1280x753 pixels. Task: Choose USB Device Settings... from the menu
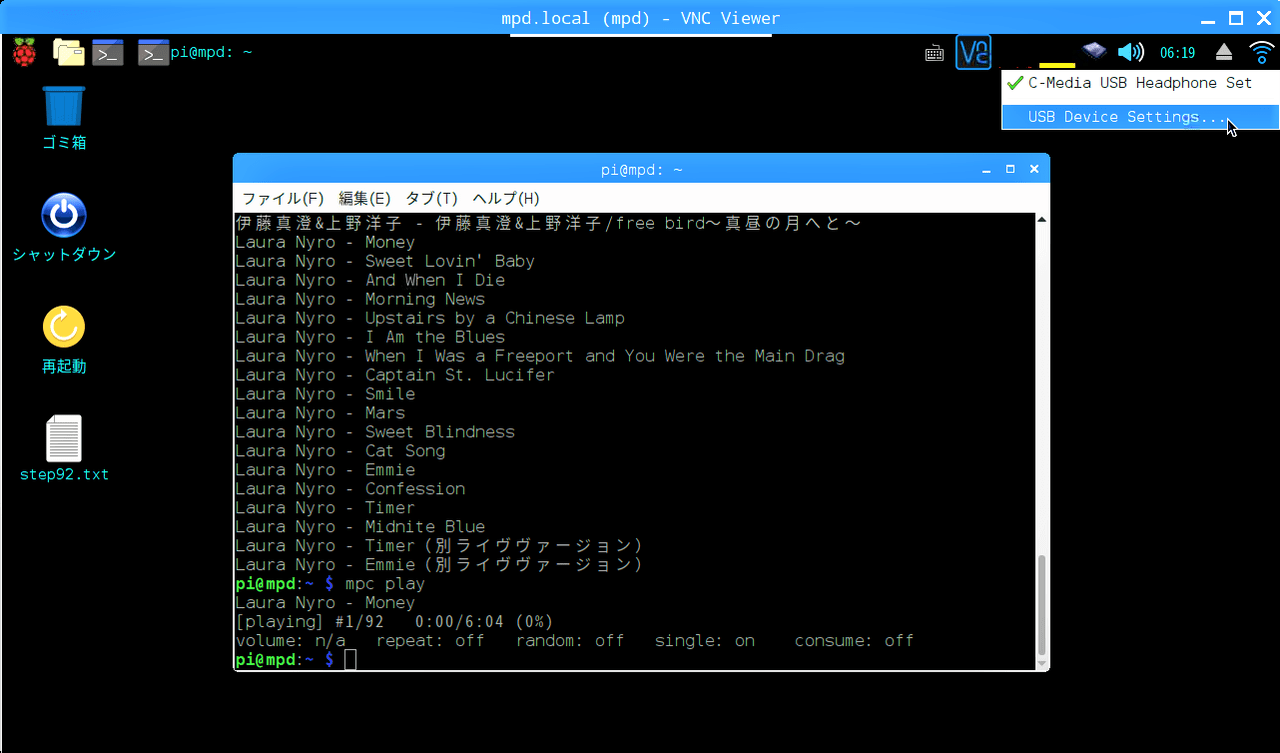tap(1139, 117)
